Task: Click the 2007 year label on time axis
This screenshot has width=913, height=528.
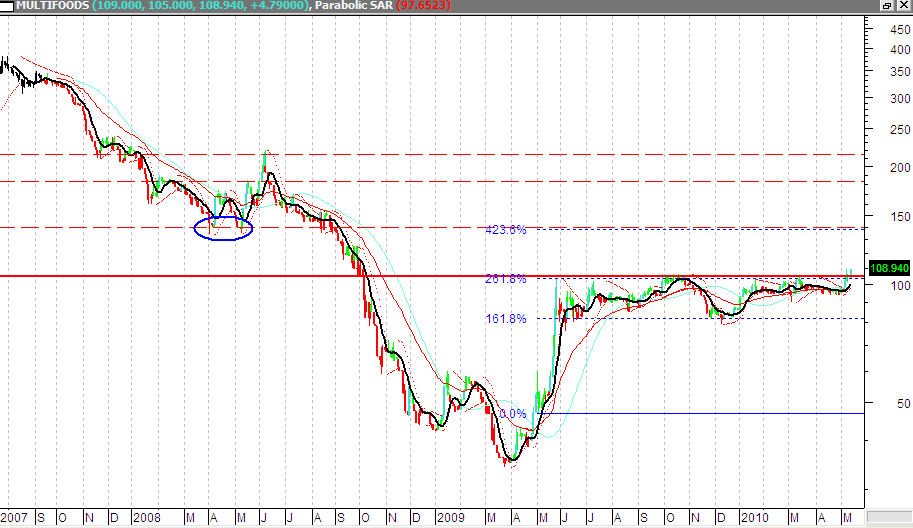Action: (x=16, y=518)
